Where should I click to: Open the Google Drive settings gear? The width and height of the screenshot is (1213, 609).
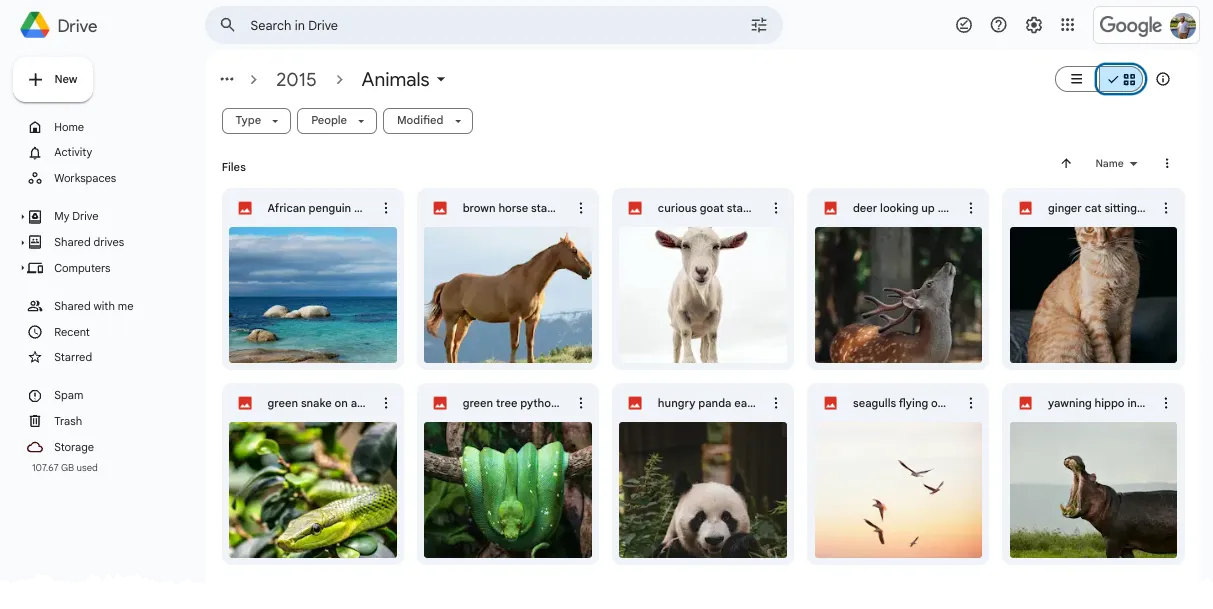[1033, 25]
